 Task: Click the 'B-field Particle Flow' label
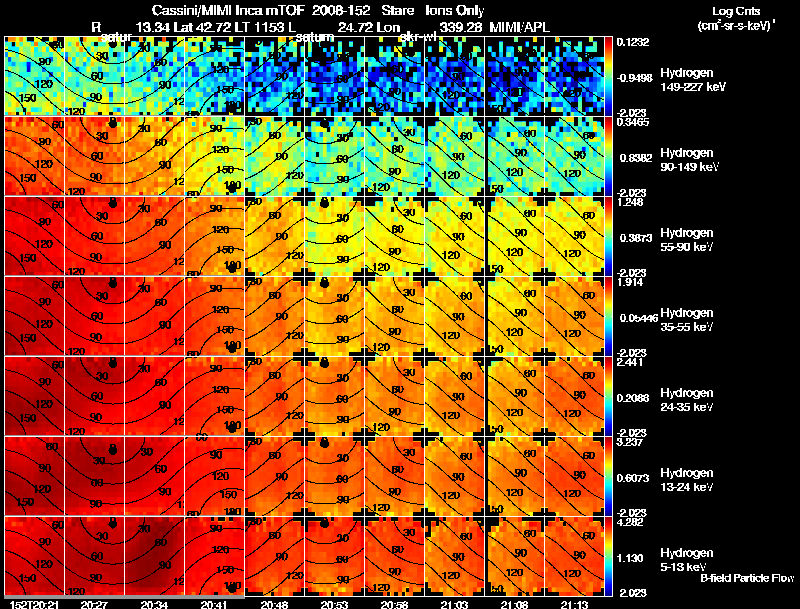pos(747,578)
